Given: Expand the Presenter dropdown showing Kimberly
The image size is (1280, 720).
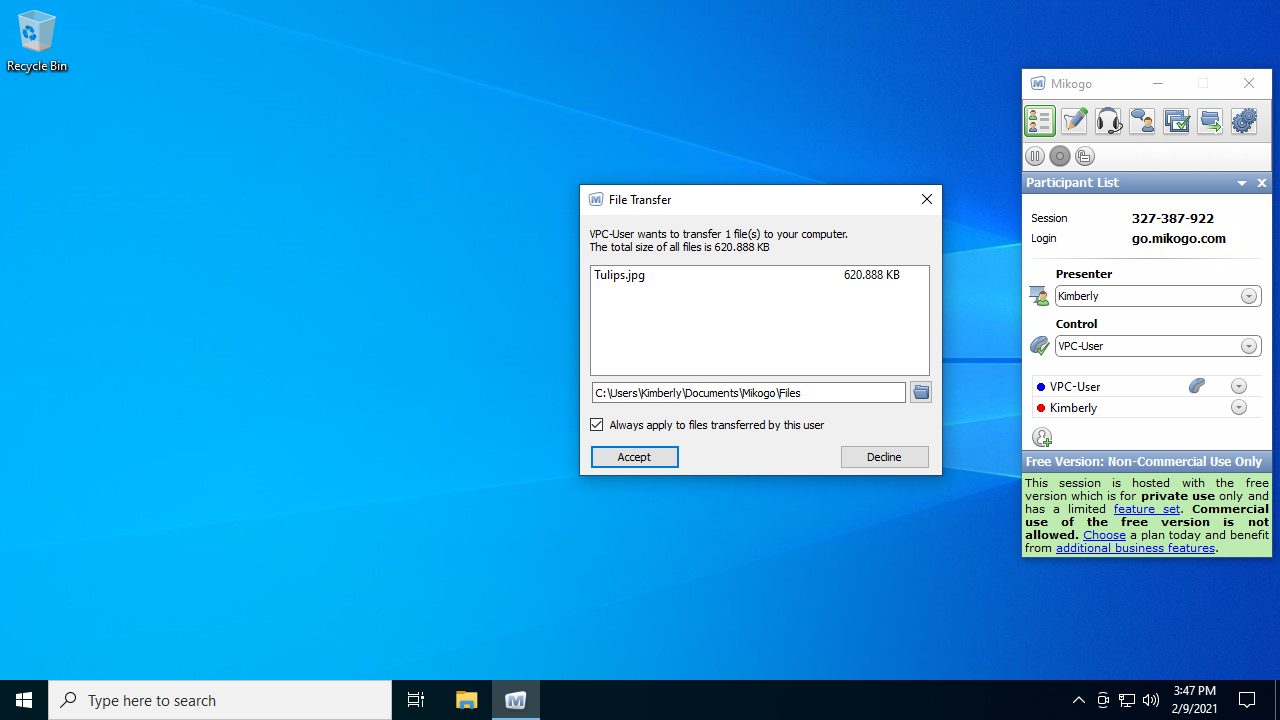Looking at the screenshot, I should [1249, 296].
